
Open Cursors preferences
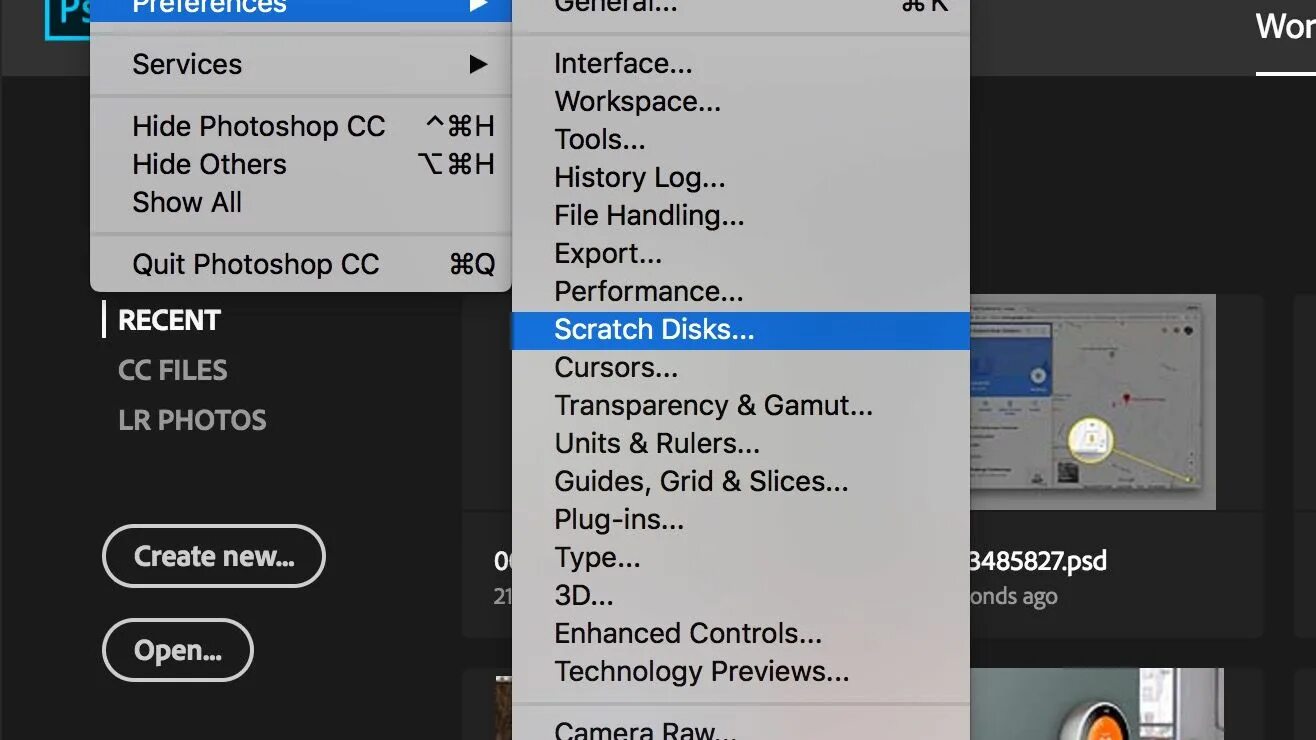[741, 368]
